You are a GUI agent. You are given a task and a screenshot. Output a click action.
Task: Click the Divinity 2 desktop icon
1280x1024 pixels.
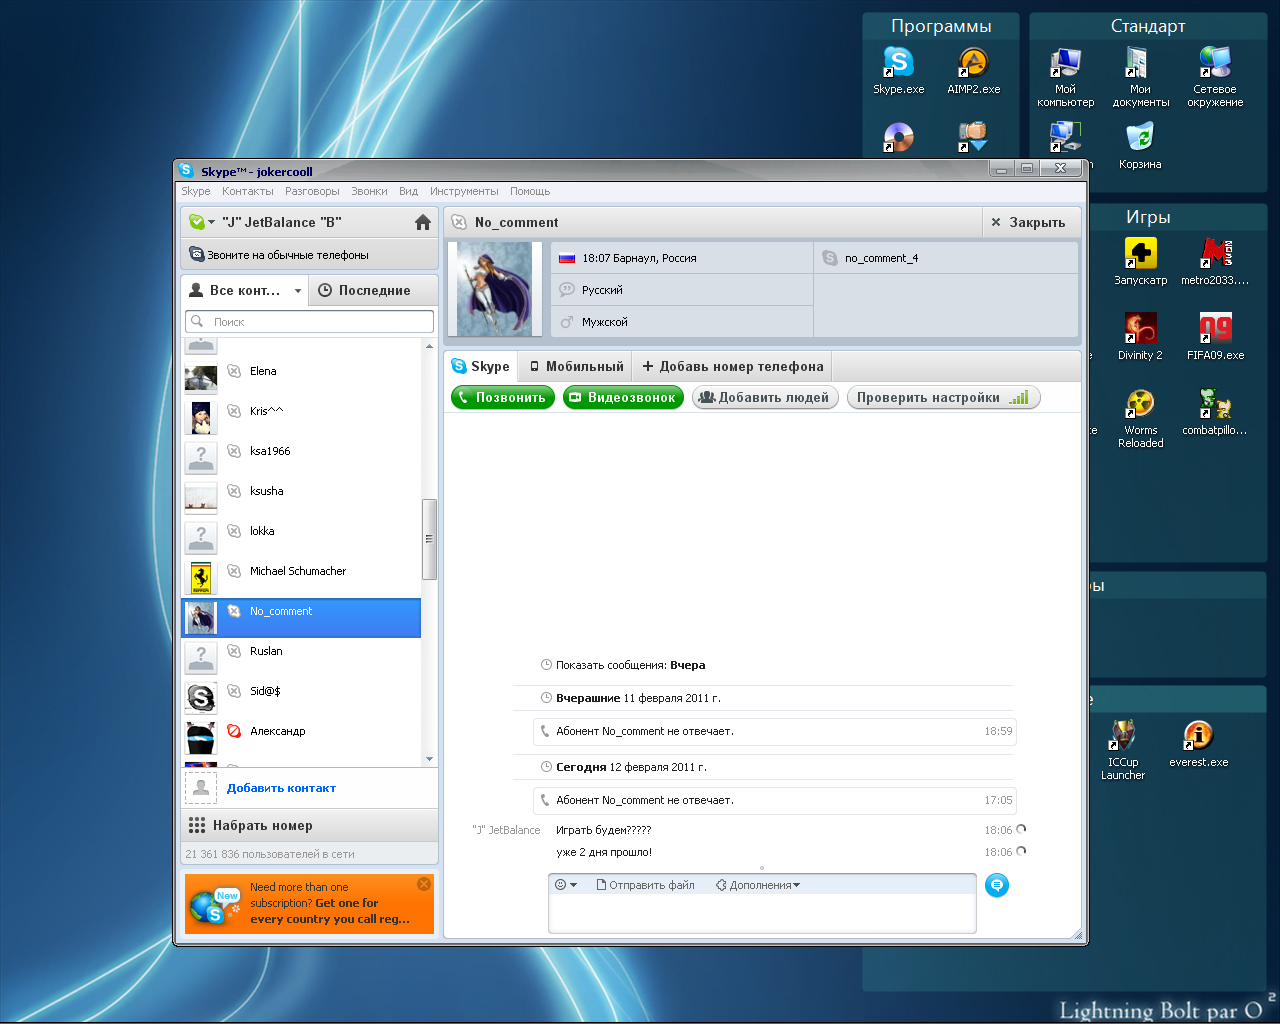(1140, 337)
